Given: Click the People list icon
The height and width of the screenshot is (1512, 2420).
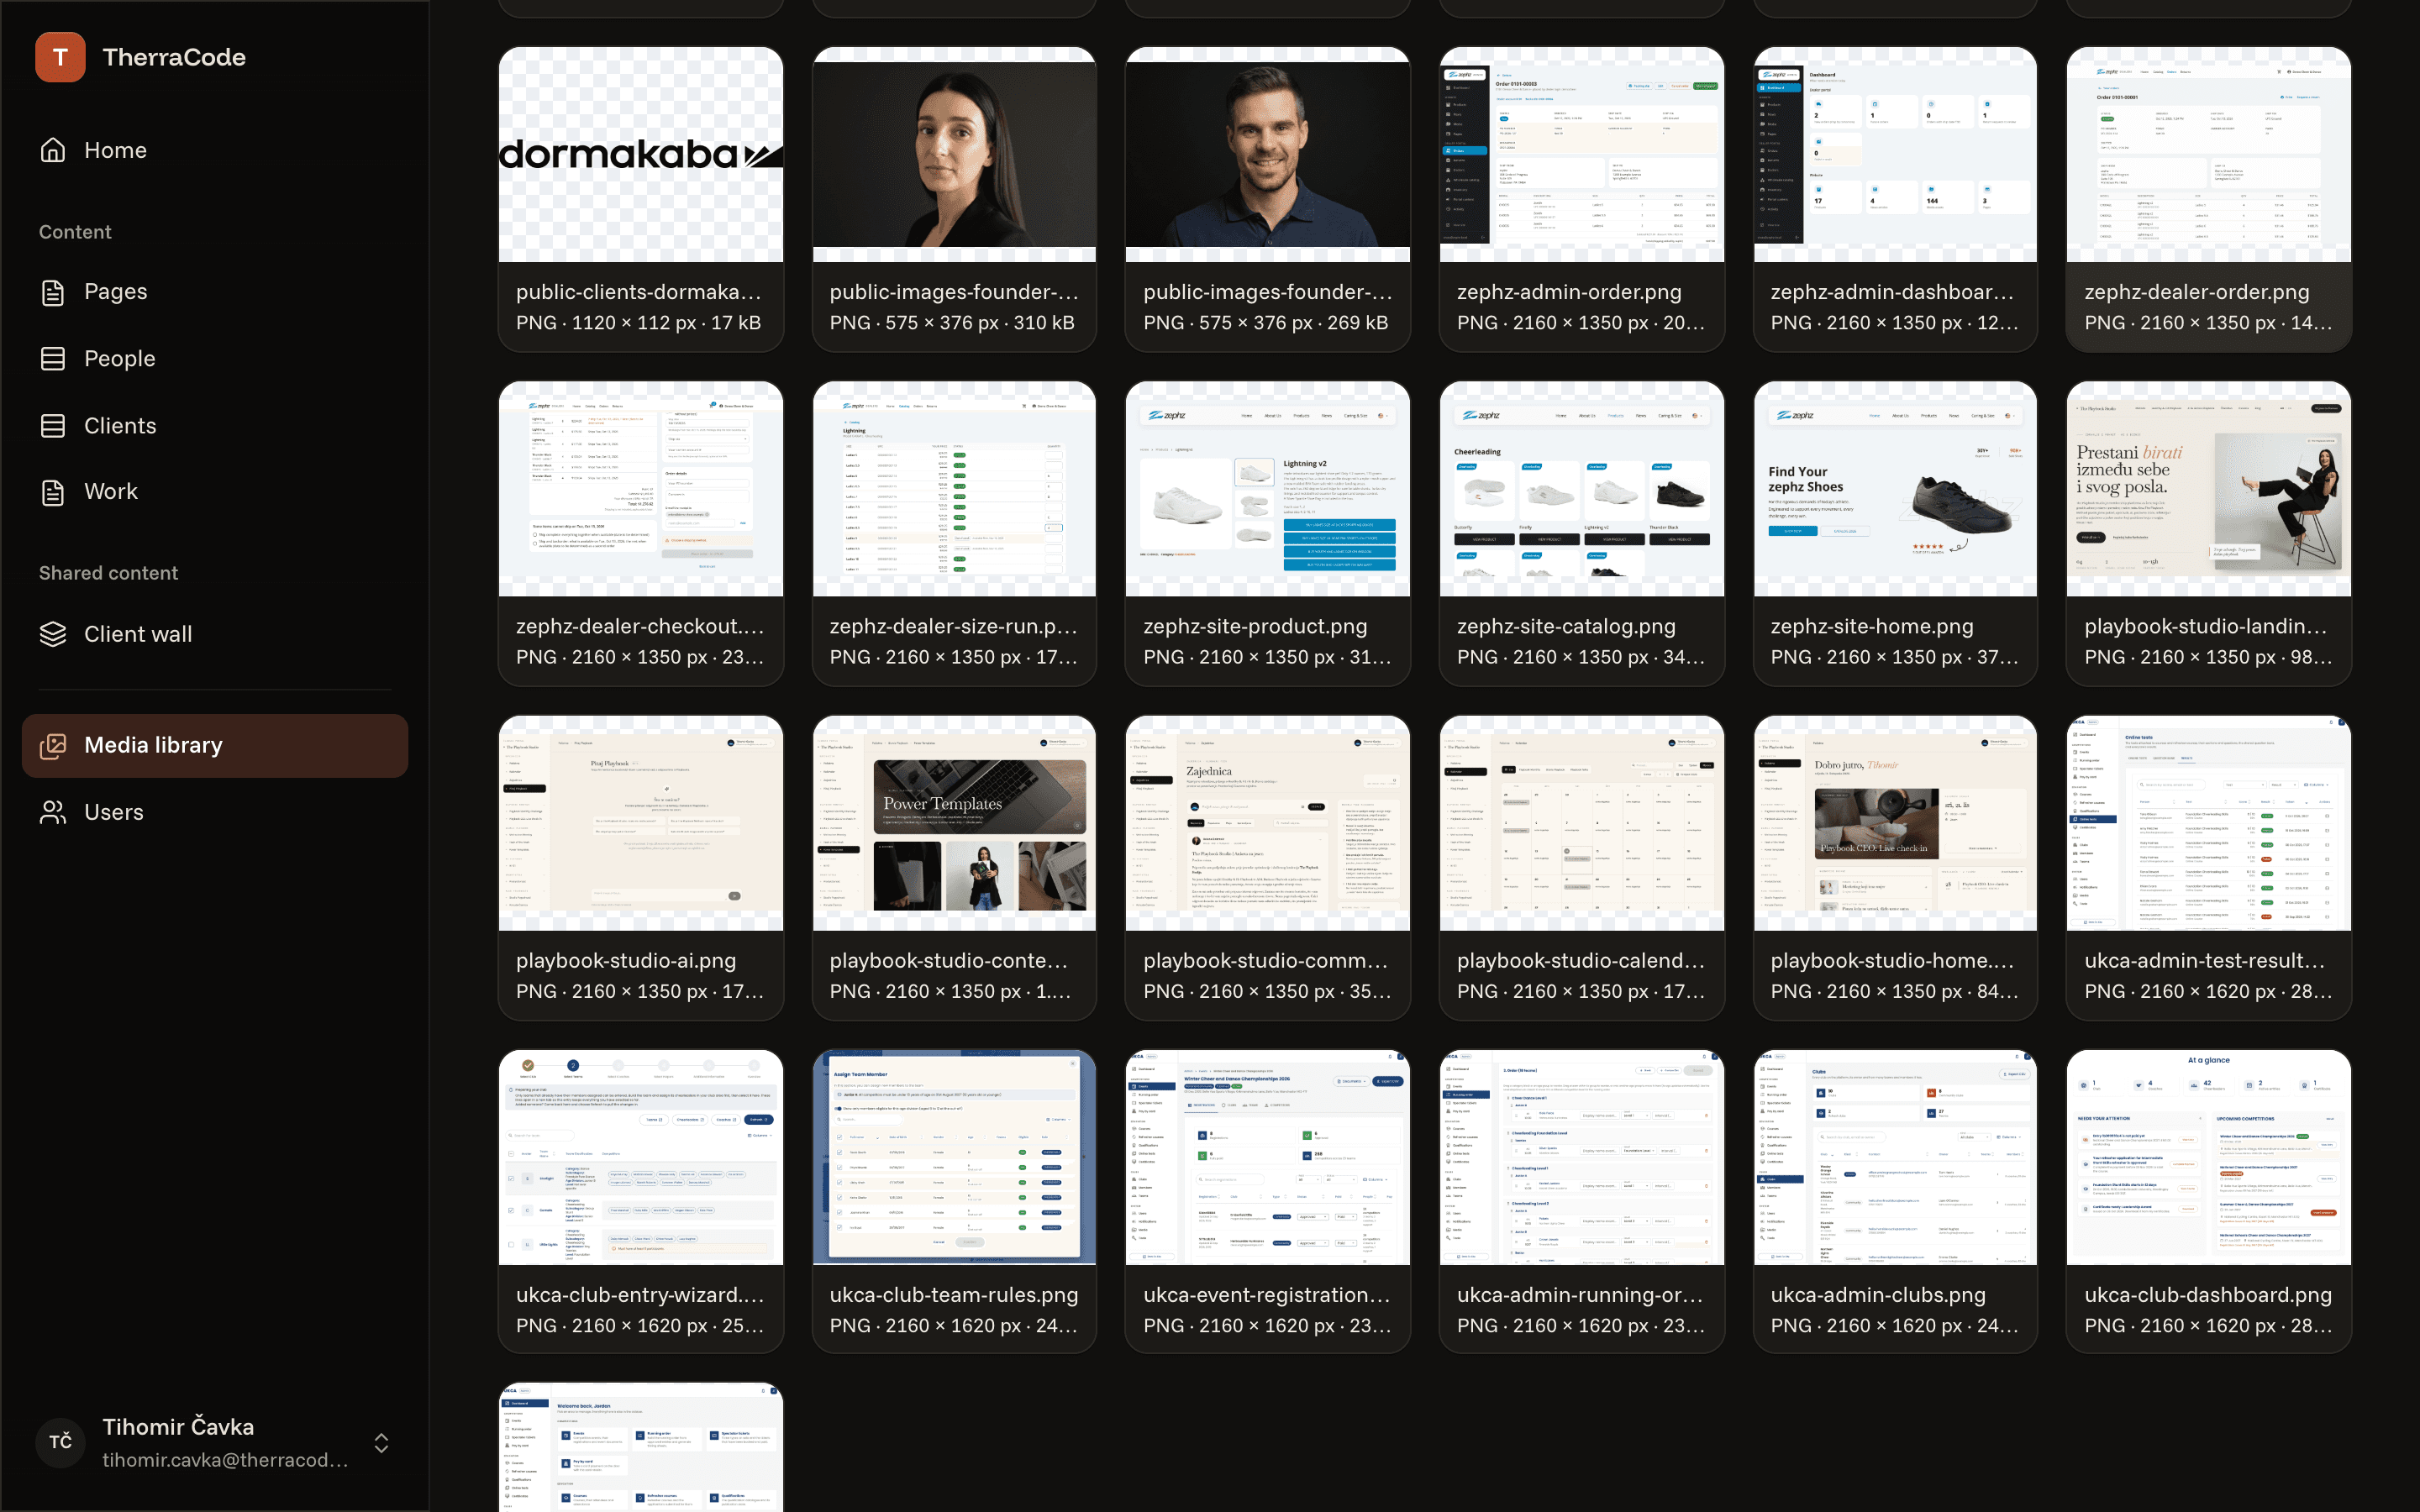Looking at the screenshot, I should [x=53, y=358].
